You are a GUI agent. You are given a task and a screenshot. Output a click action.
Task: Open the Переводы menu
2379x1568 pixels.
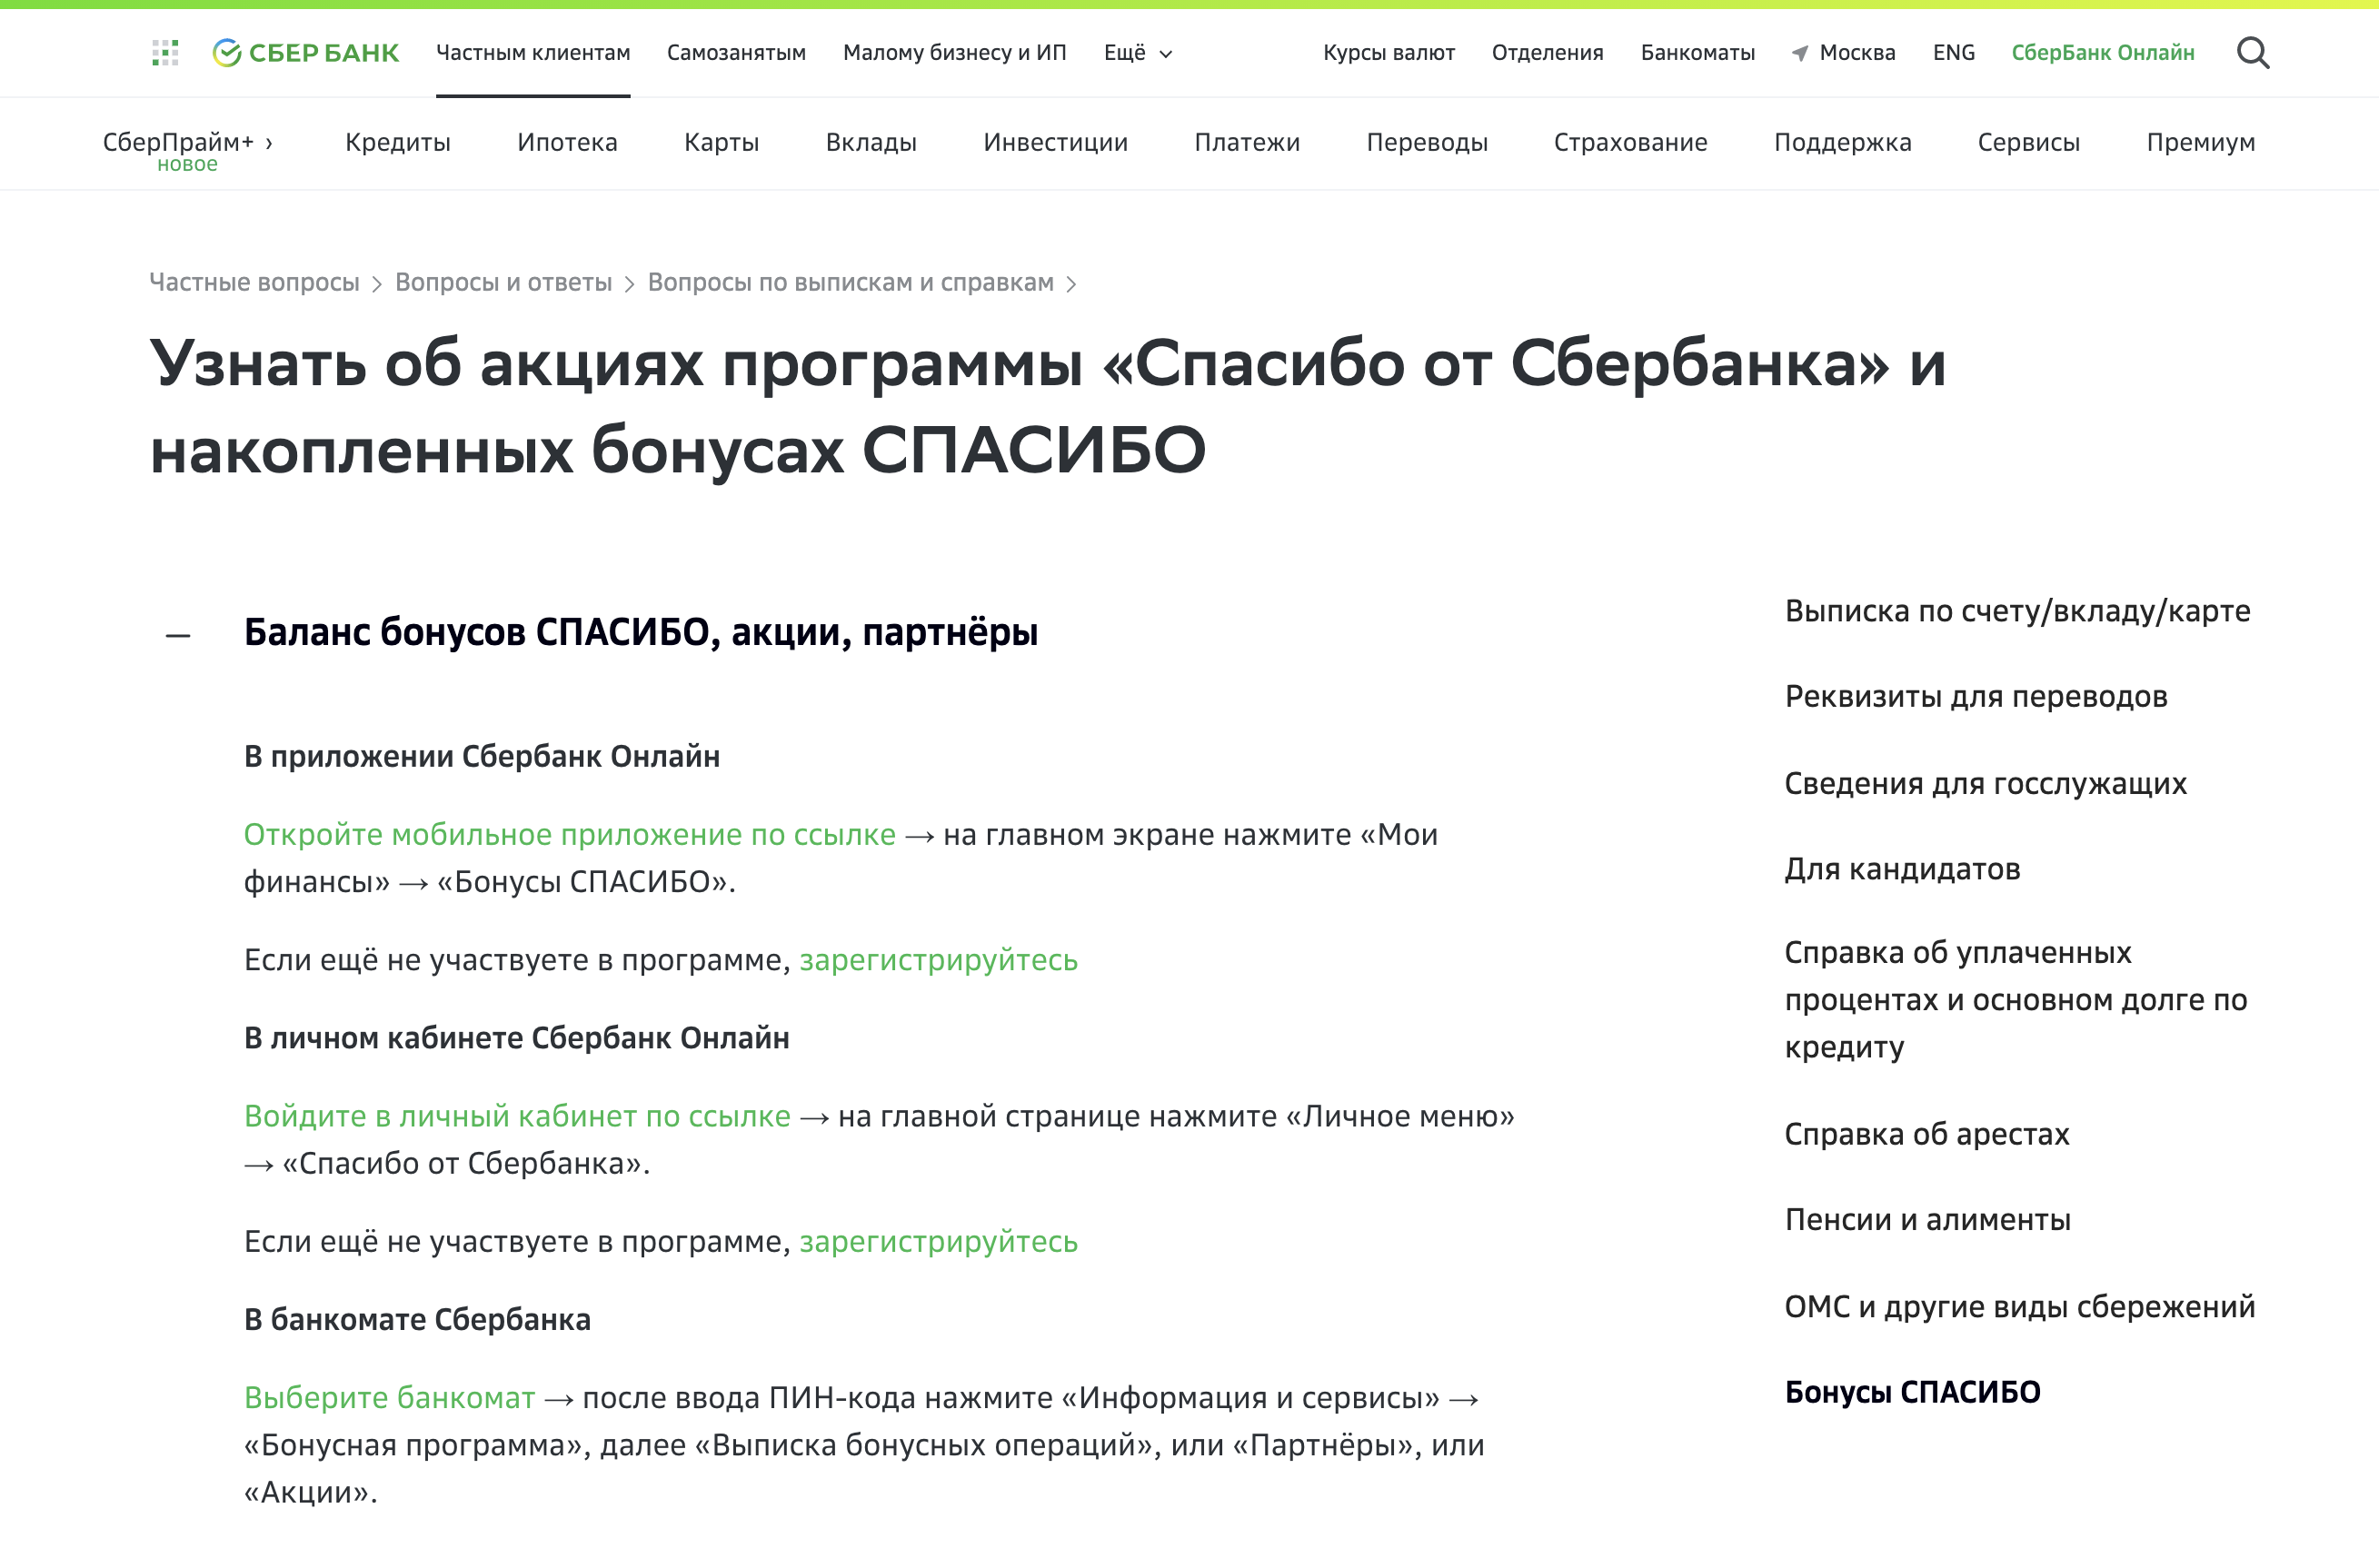click(x=1426, y=142)
